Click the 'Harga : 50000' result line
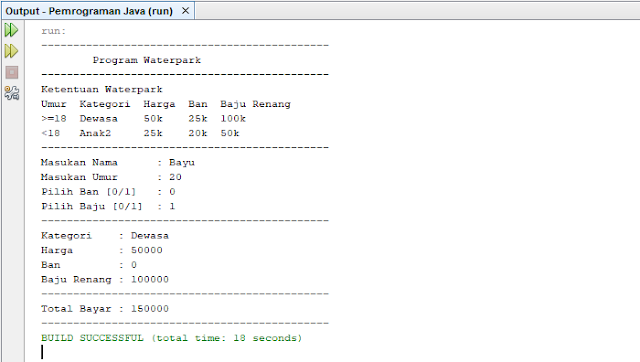Image resolution: width=640 pixels, height=362 pixels. point(102,250)
